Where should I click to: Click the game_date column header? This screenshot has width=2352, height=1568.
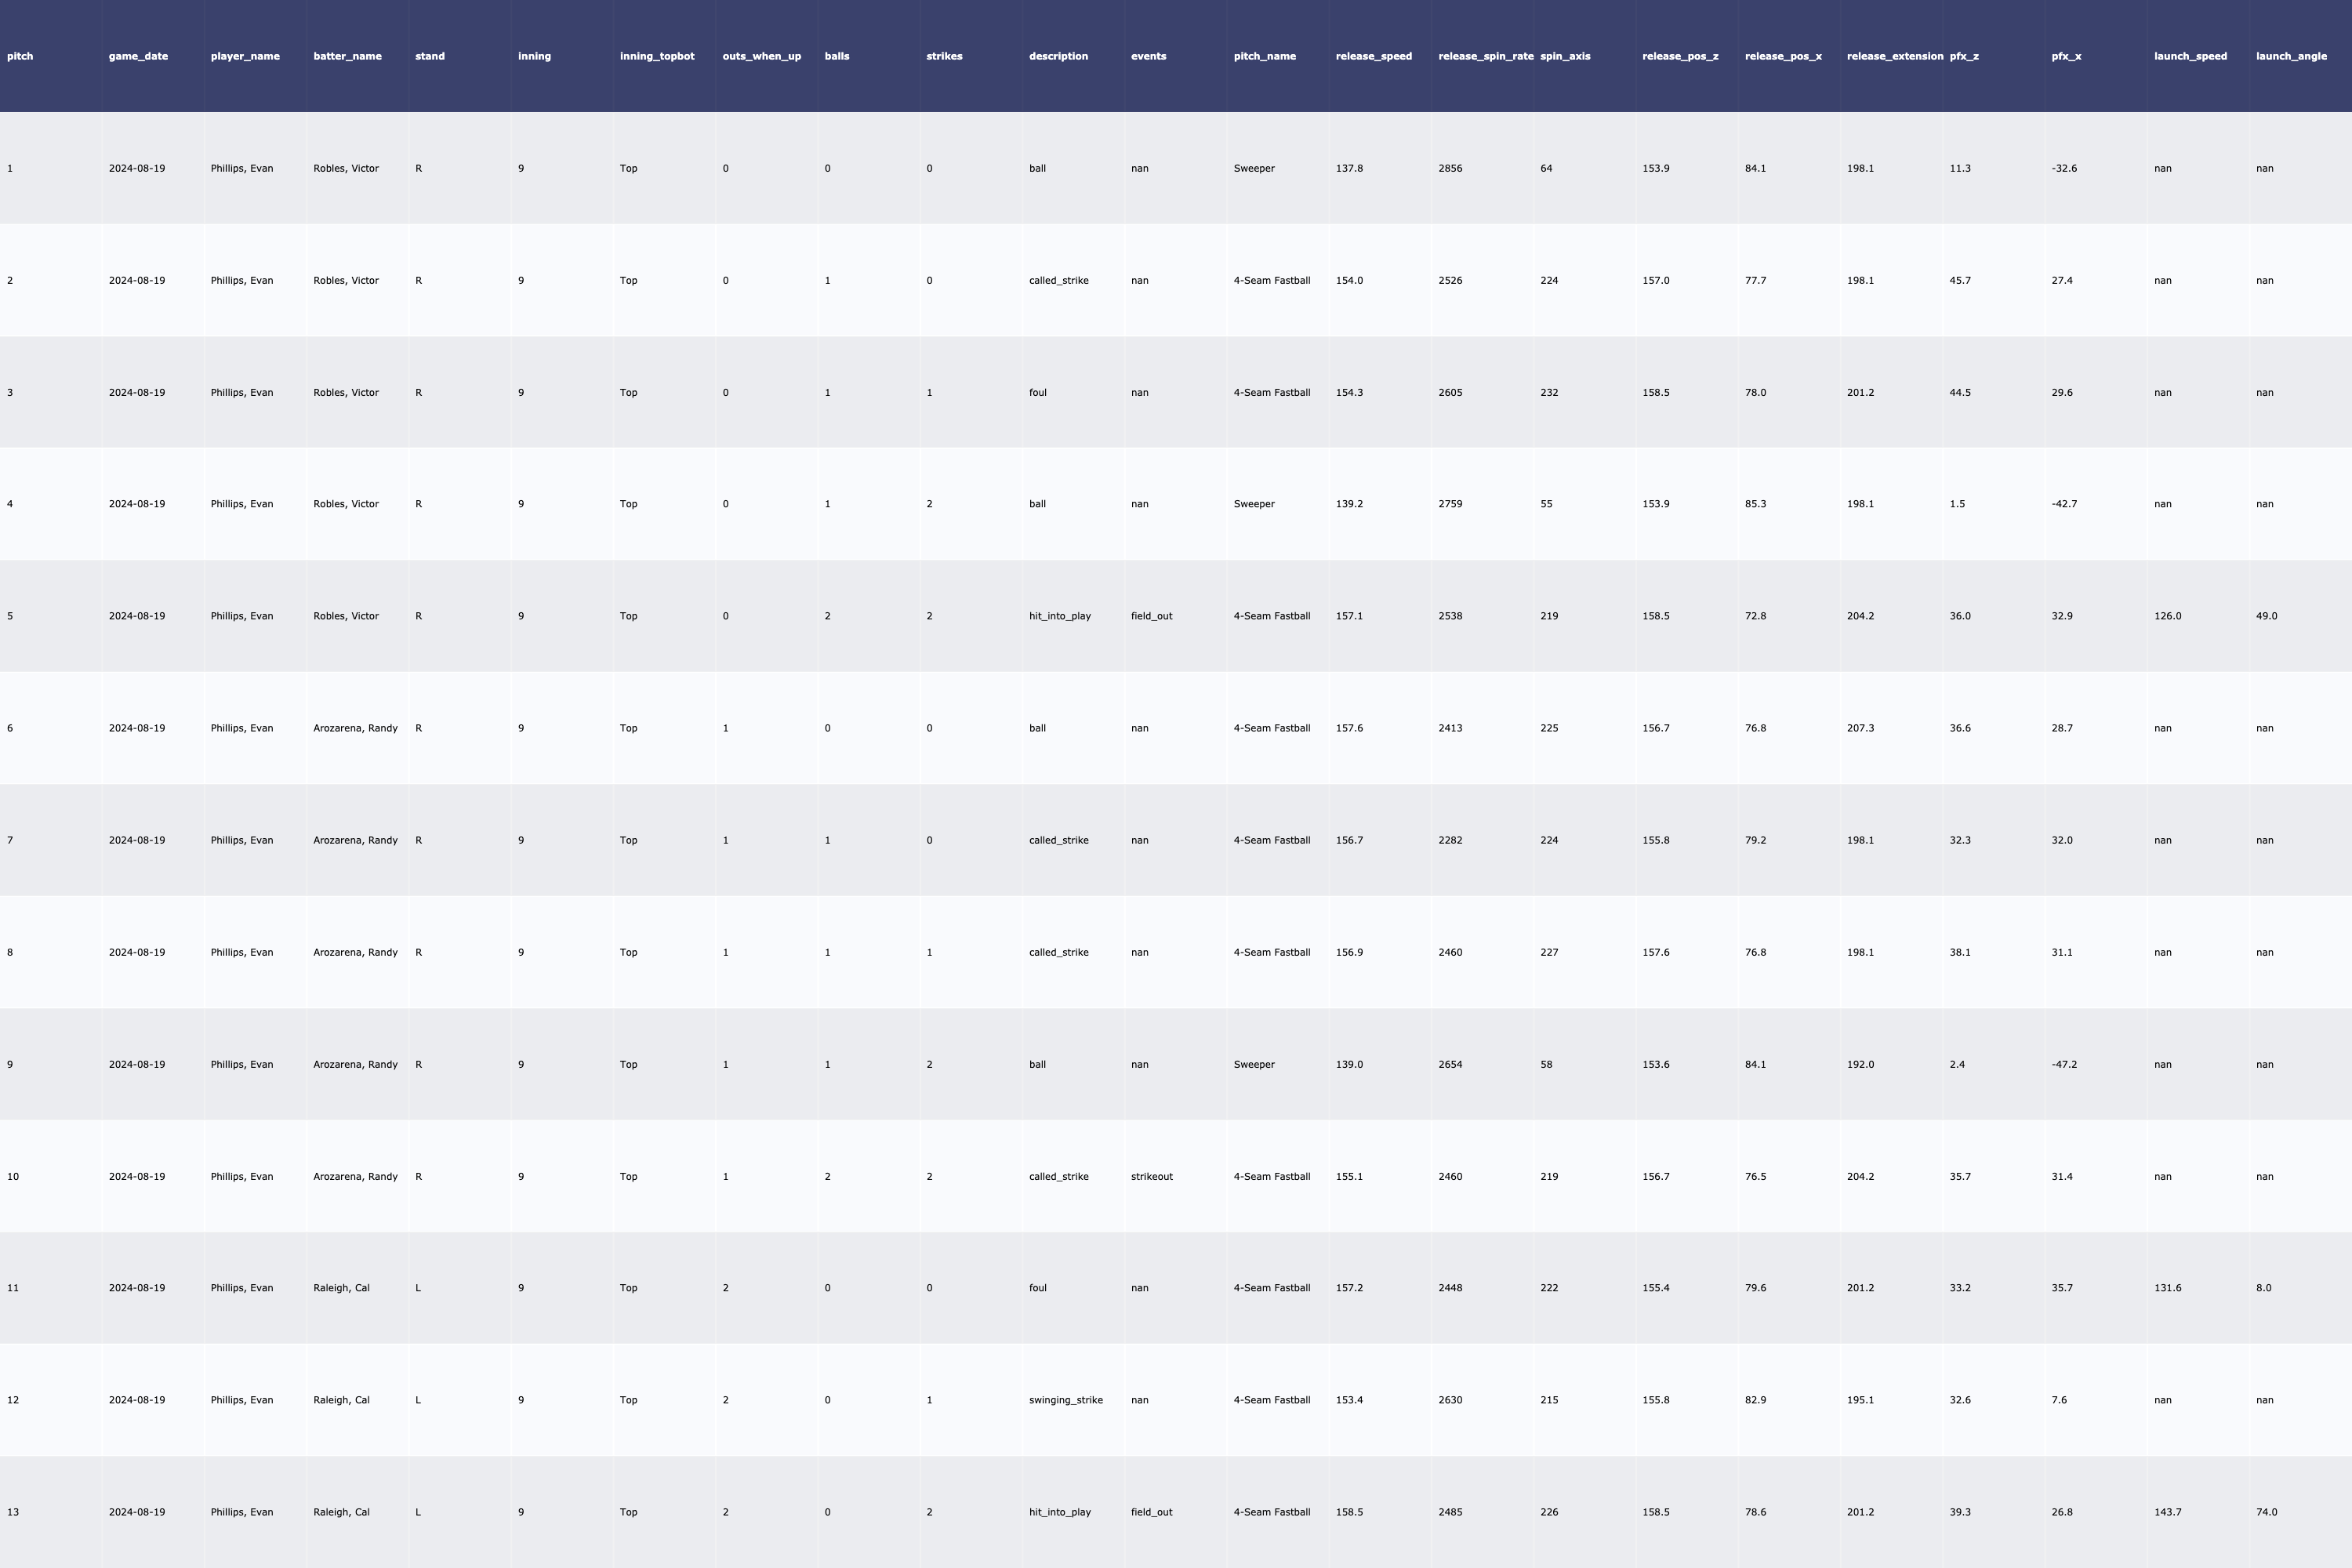pos(138,56)
